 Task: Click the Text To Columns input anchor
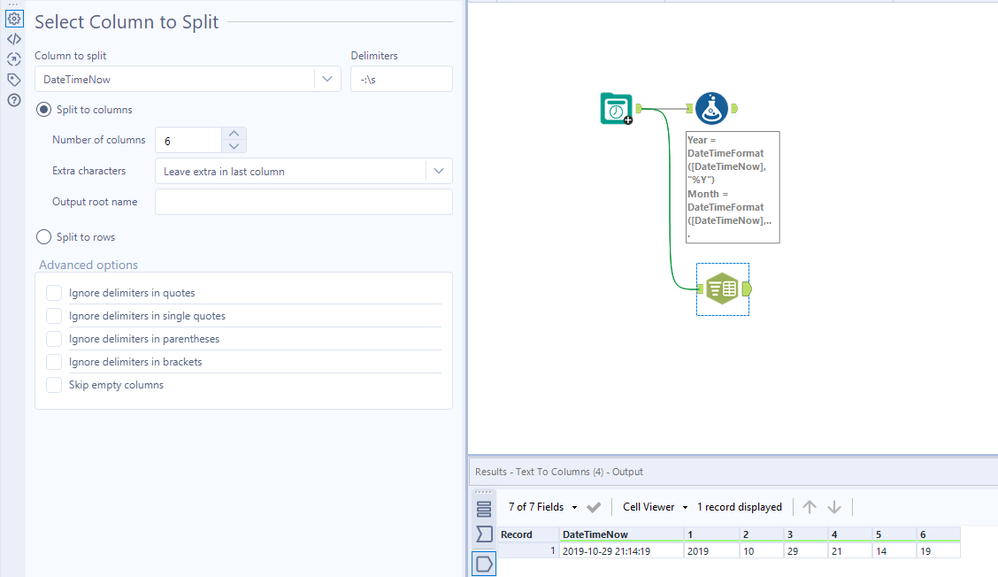click(700, 289)
